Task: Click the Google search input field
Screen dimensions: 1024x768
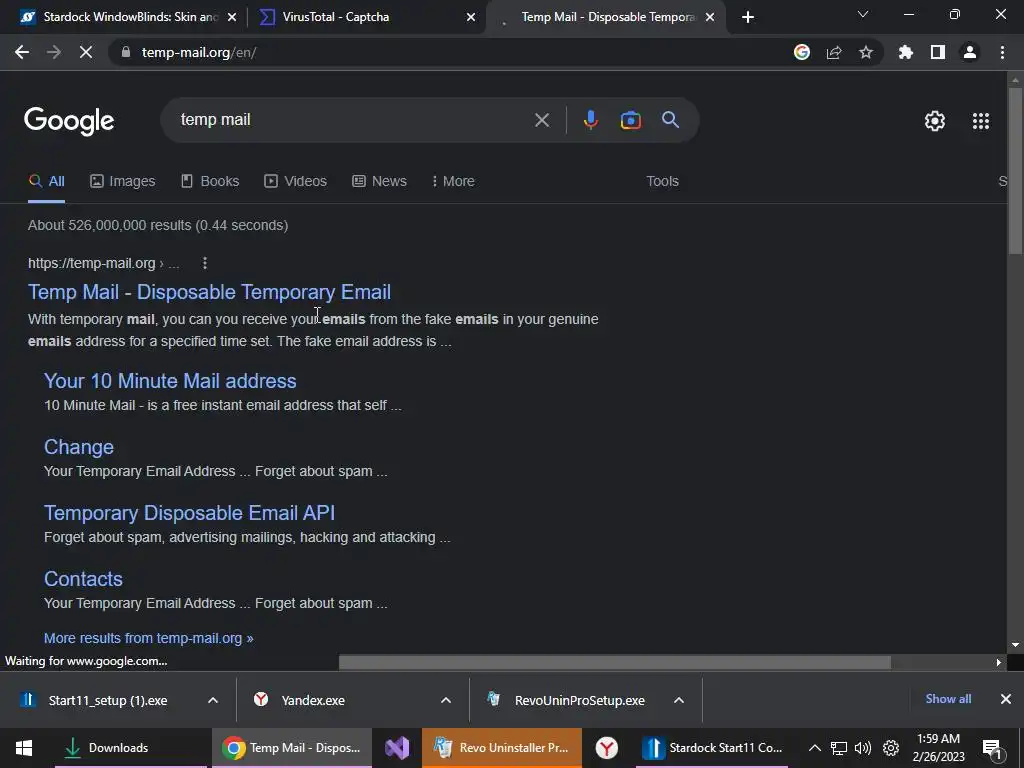Action: pos(353,120)
